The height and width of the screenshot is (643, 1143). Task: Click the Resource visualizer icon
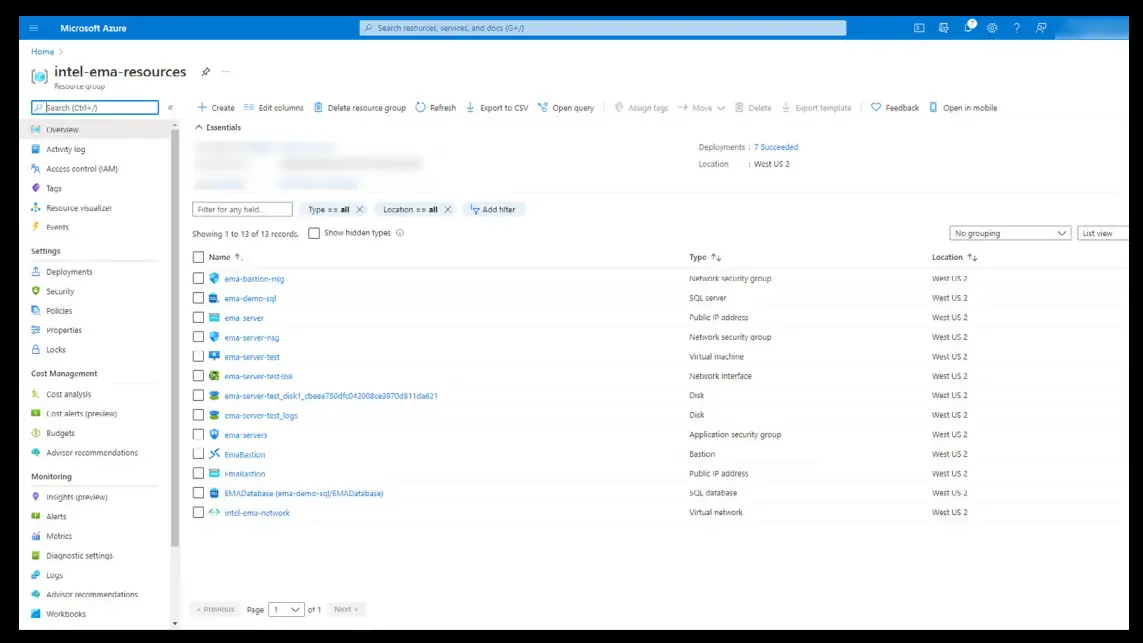coord(36,208)
